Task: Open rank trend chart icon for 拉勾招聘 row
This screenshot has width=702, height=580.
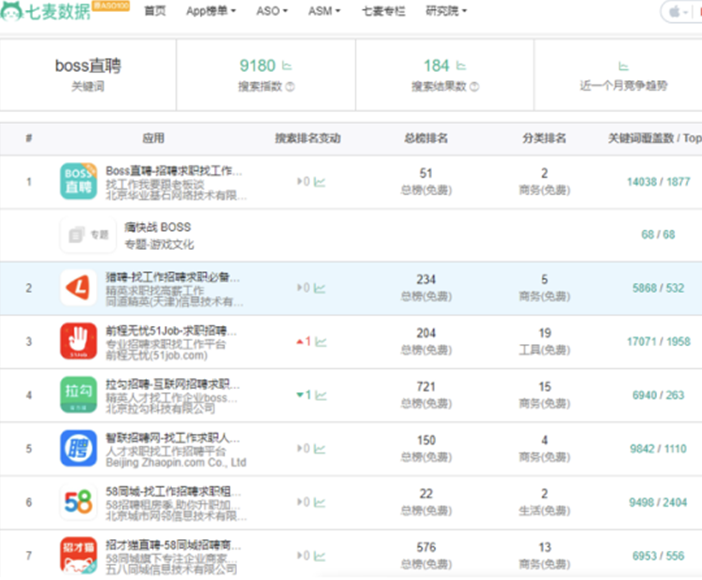Action: (321, 395)
